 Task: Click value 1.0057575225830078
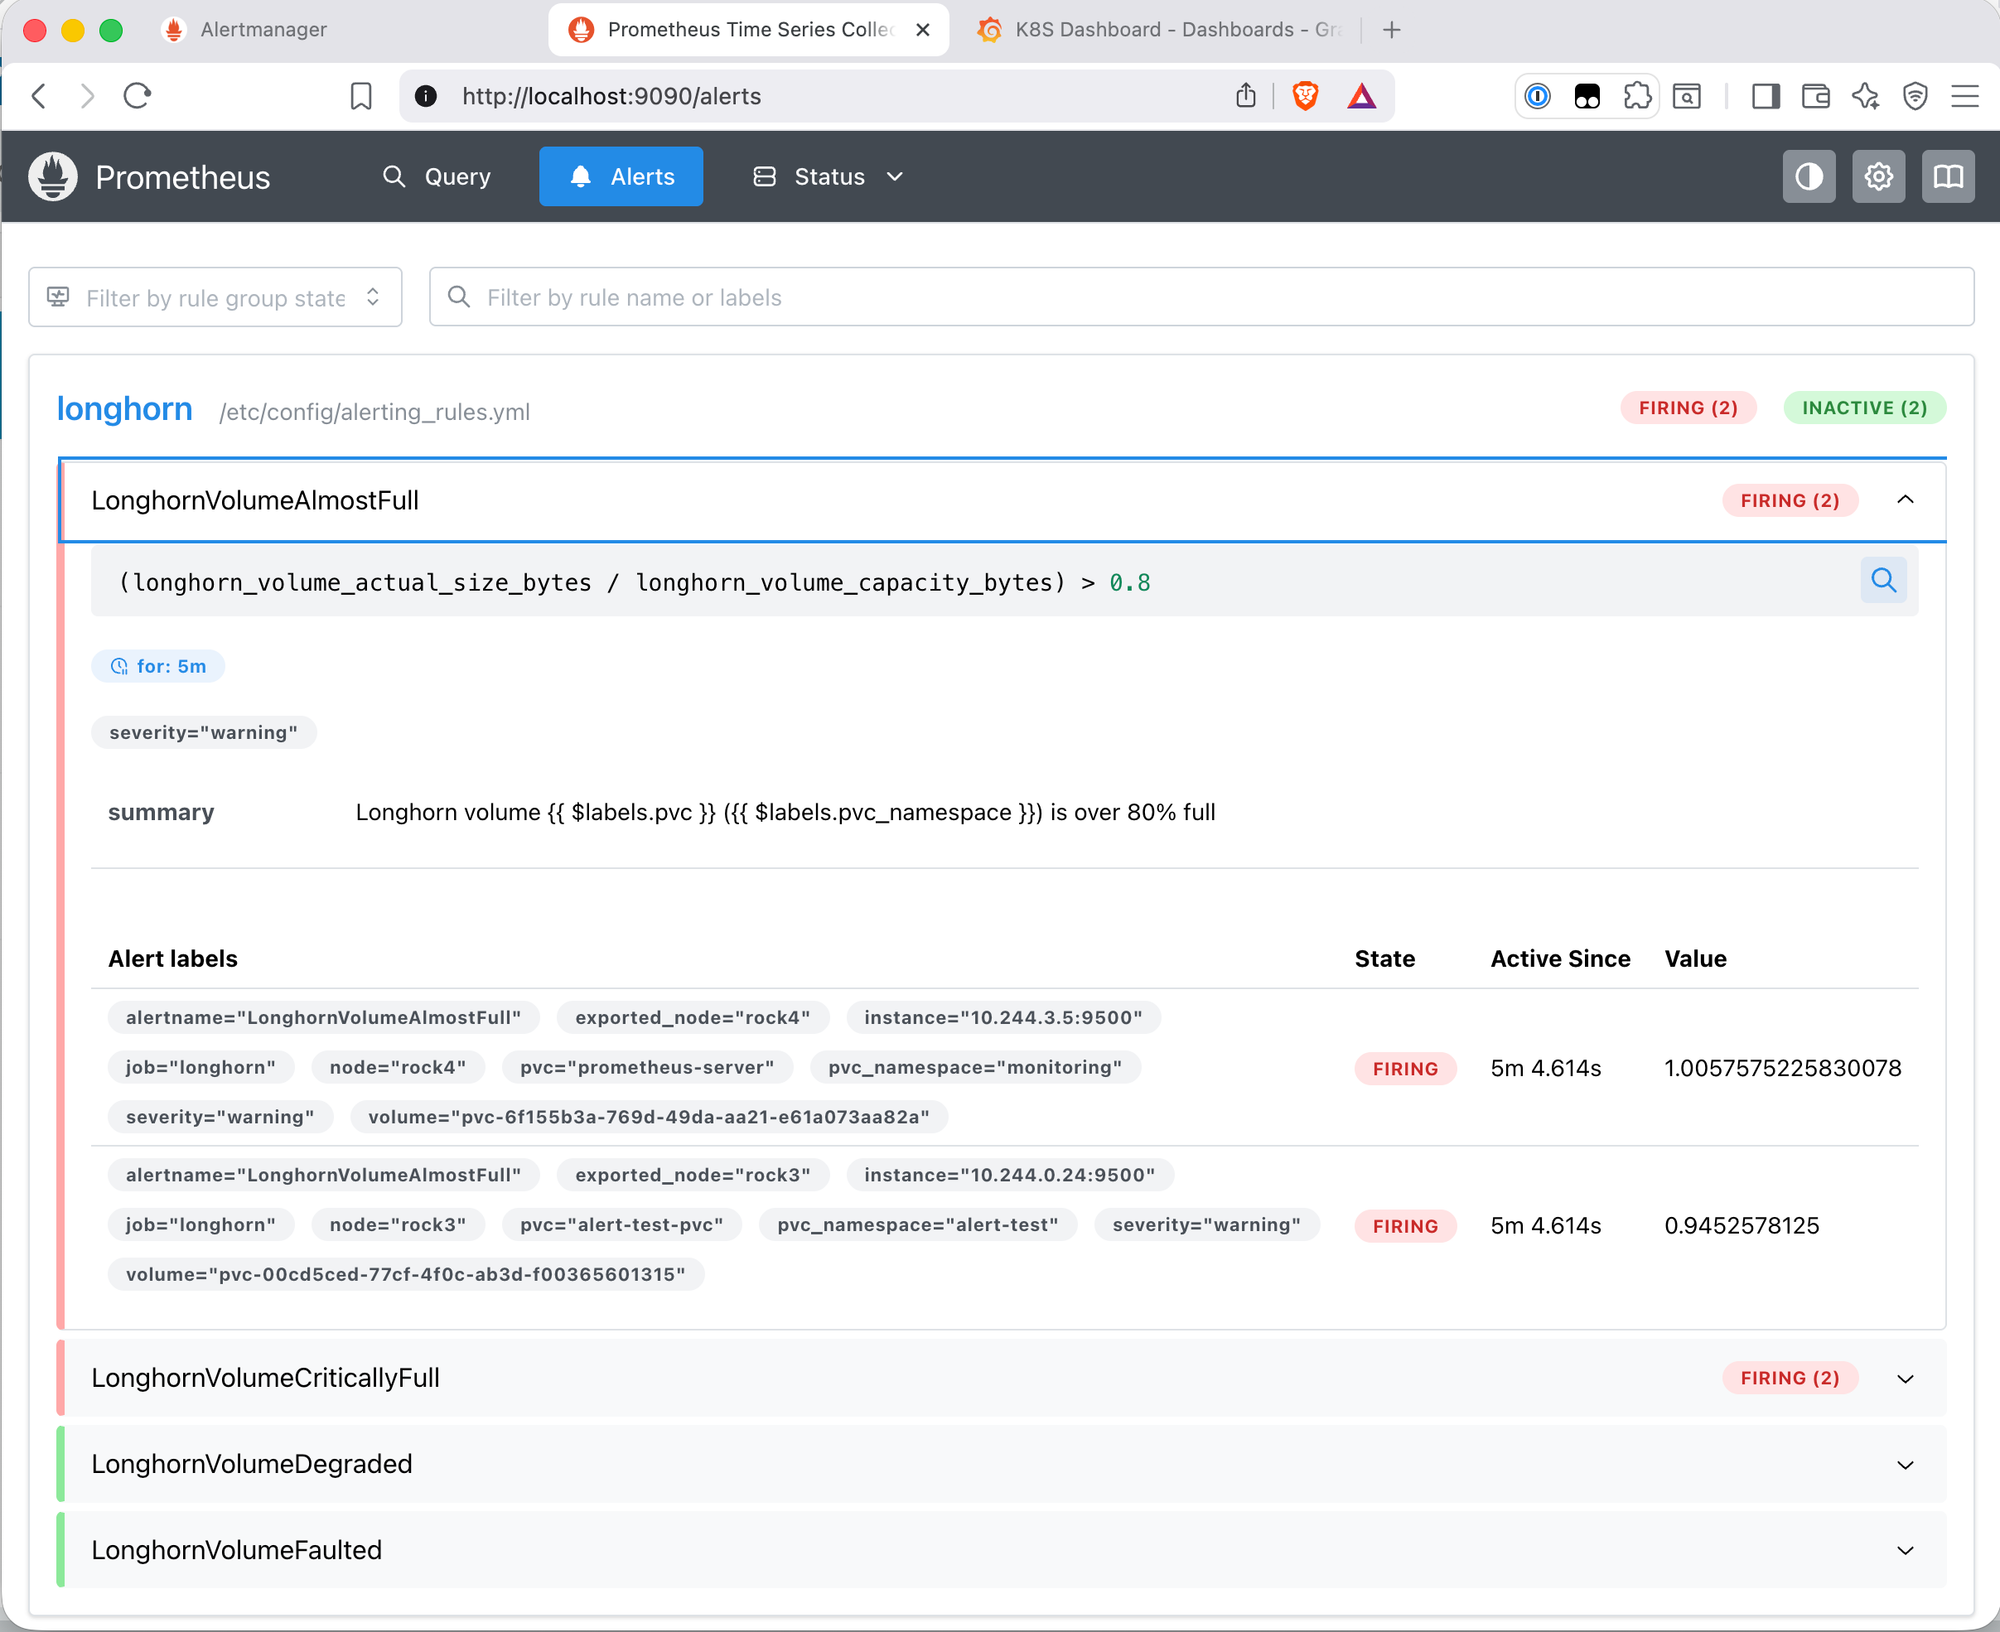click(x=1782, y=1068)
